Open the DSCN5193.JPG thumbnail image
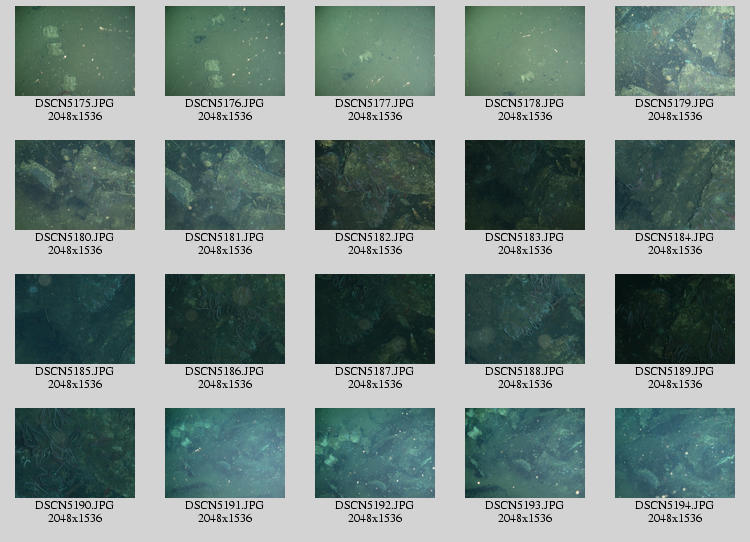 point(525,453)
